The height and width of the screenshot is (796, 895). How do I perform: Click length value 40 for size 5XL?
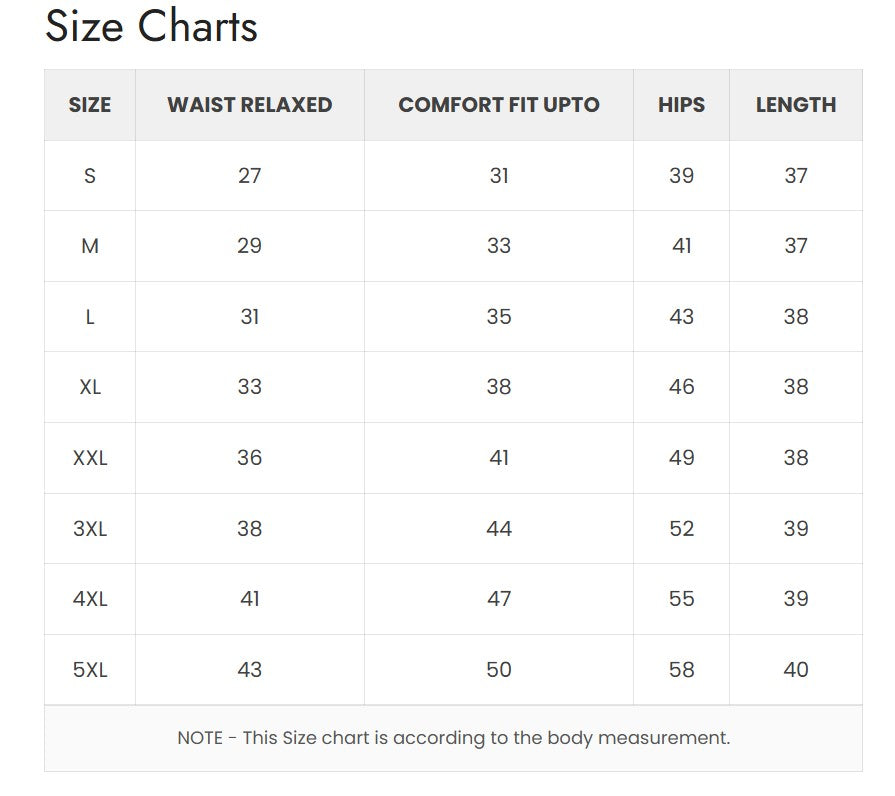pyautogui.click(x=796, y=670)
